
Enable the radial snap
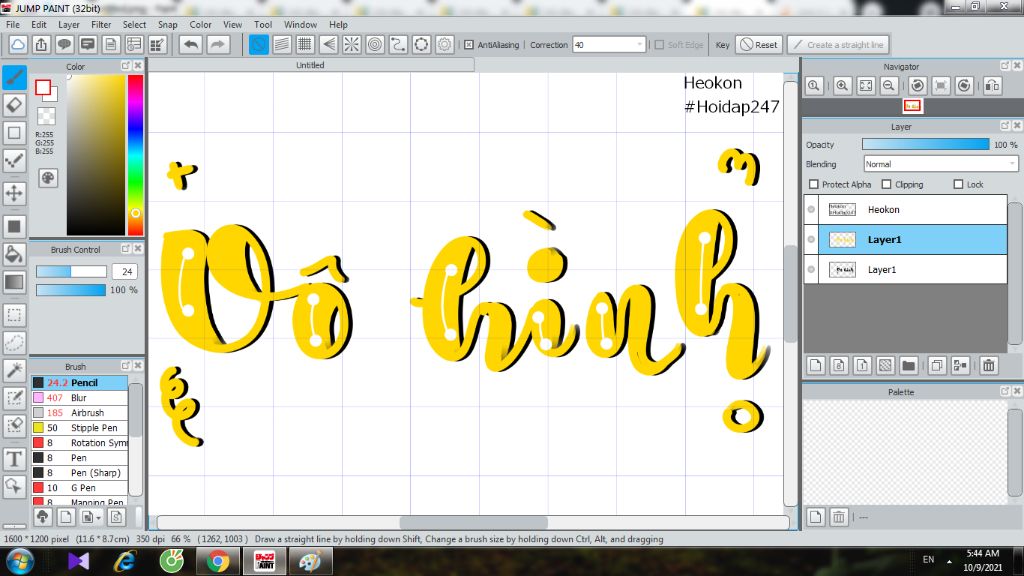point(351,44)
